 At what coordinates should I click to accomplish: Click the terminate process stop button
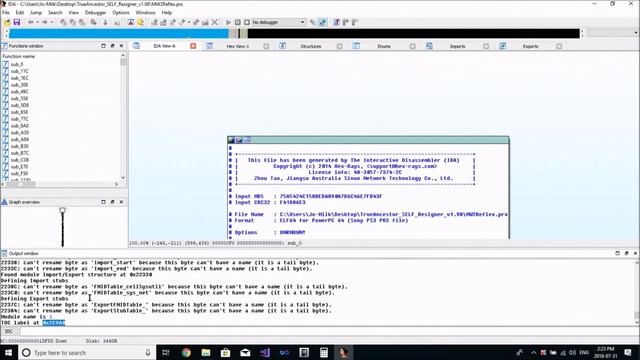247,22
